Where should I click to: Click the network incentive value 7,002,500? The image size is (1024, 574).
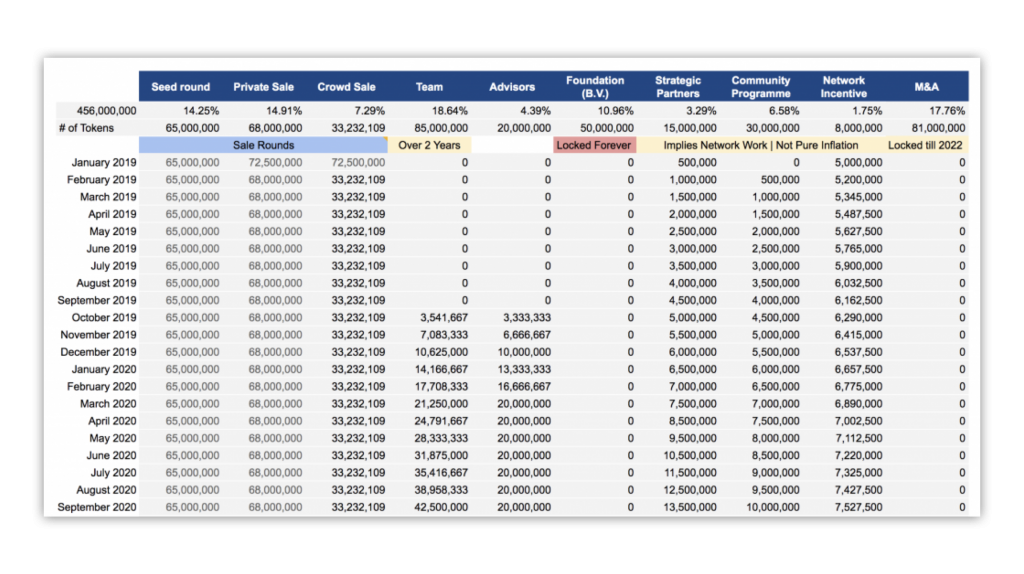pyautogui.click(x=858, y=421)
